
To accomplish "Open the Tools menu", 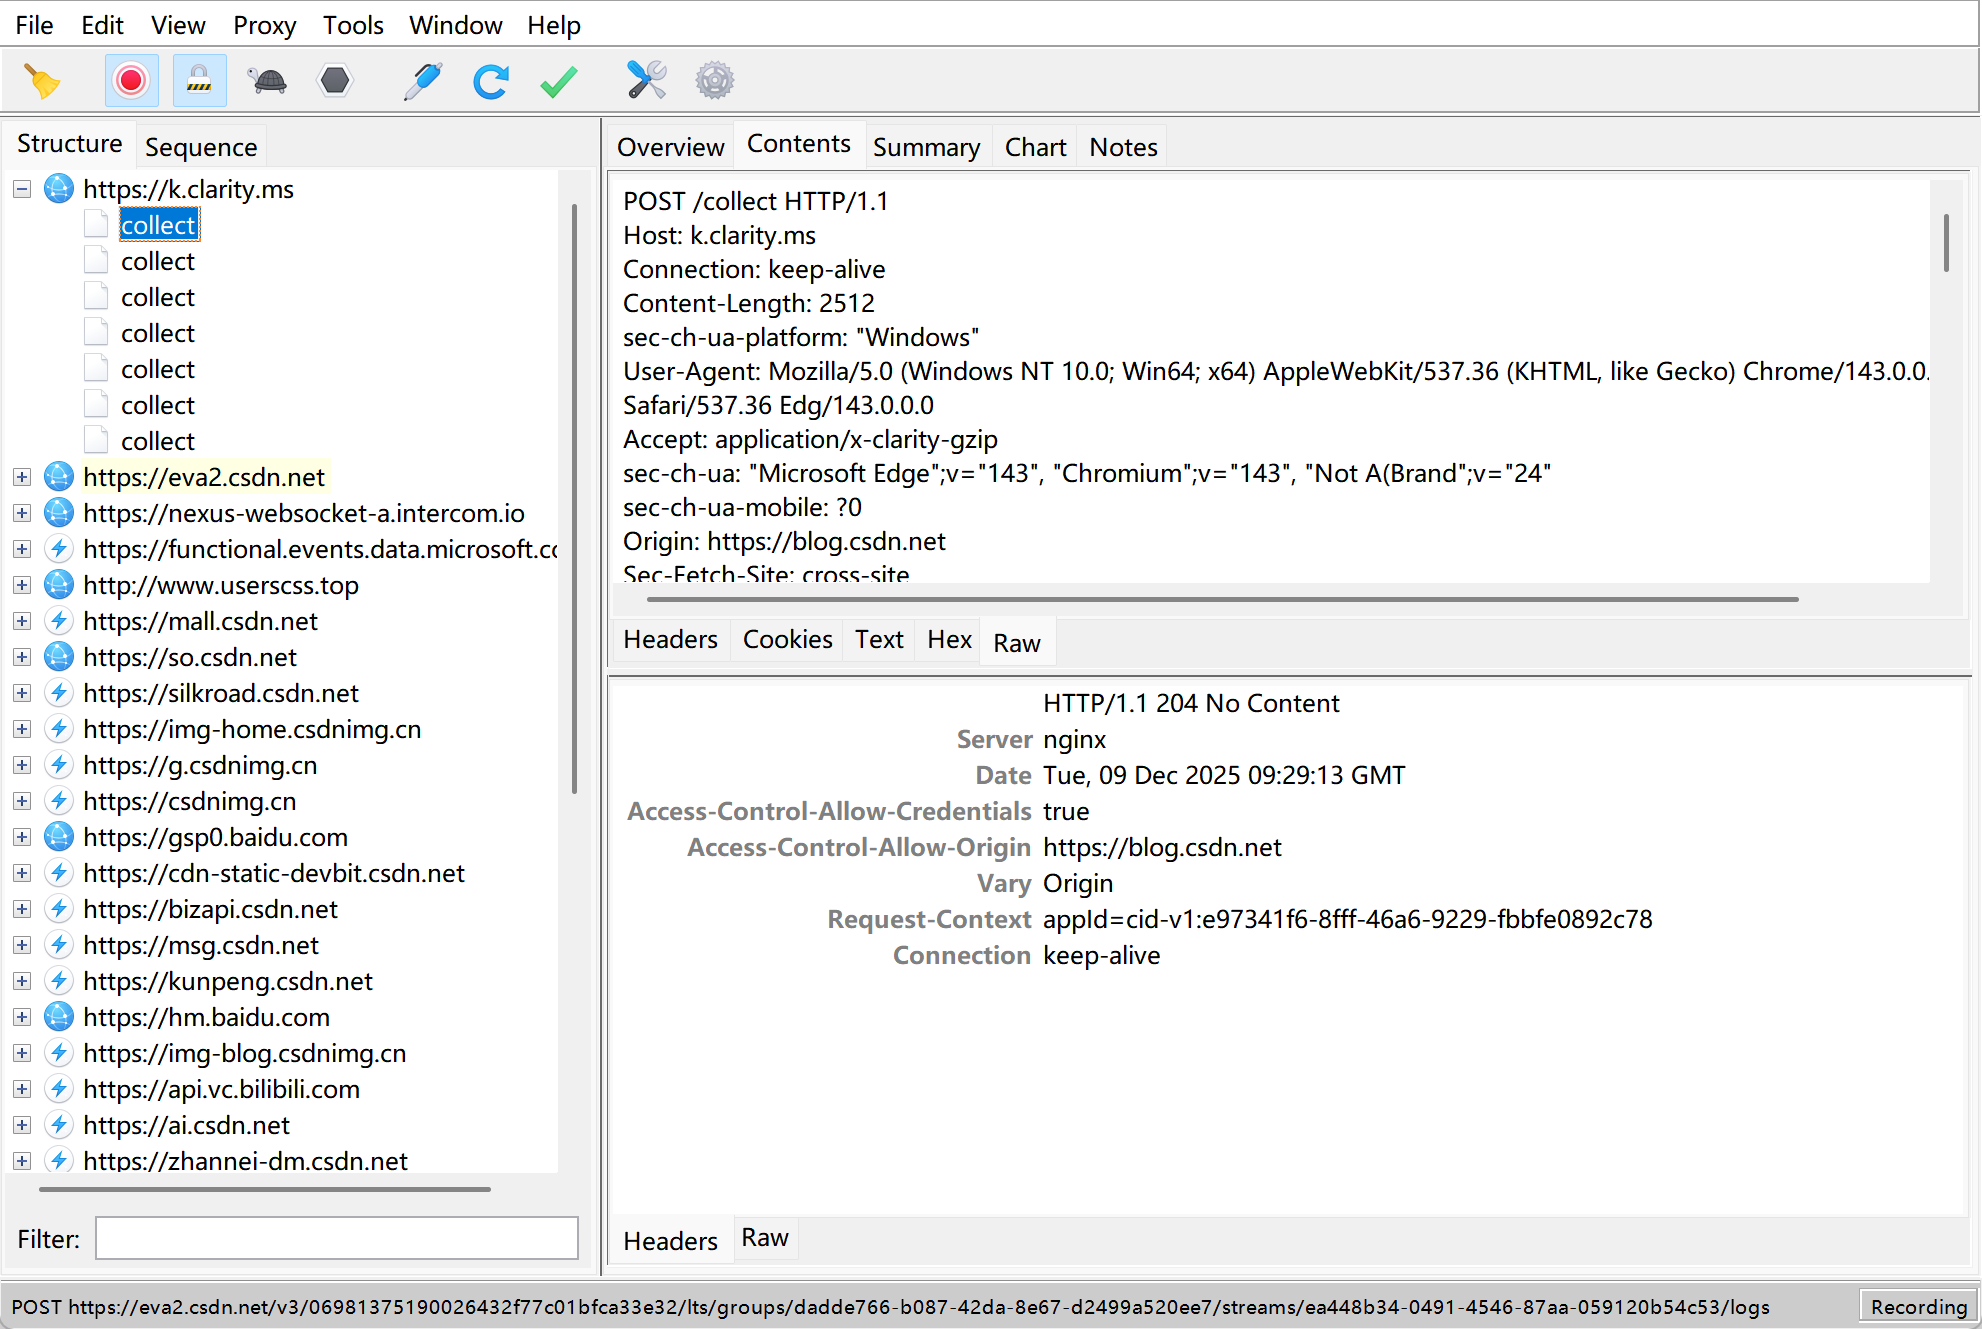I will (x=353, y=25).
